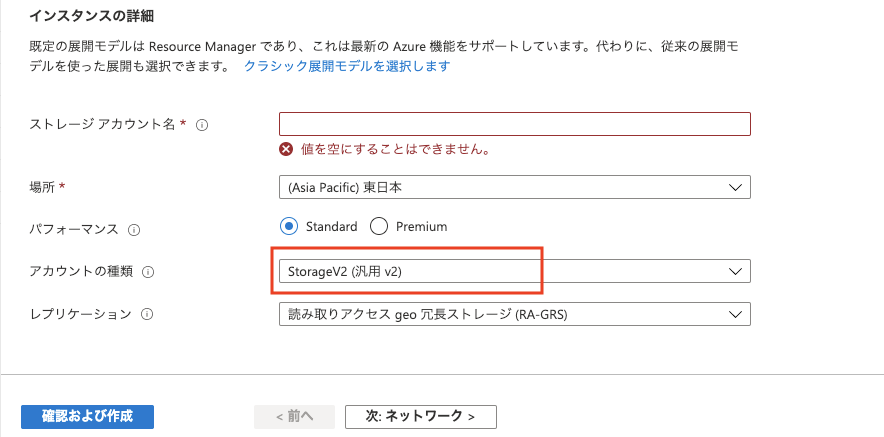Focus the empty storage account name field
Screen dimensions: 884x437
click(x=515, y=124)
